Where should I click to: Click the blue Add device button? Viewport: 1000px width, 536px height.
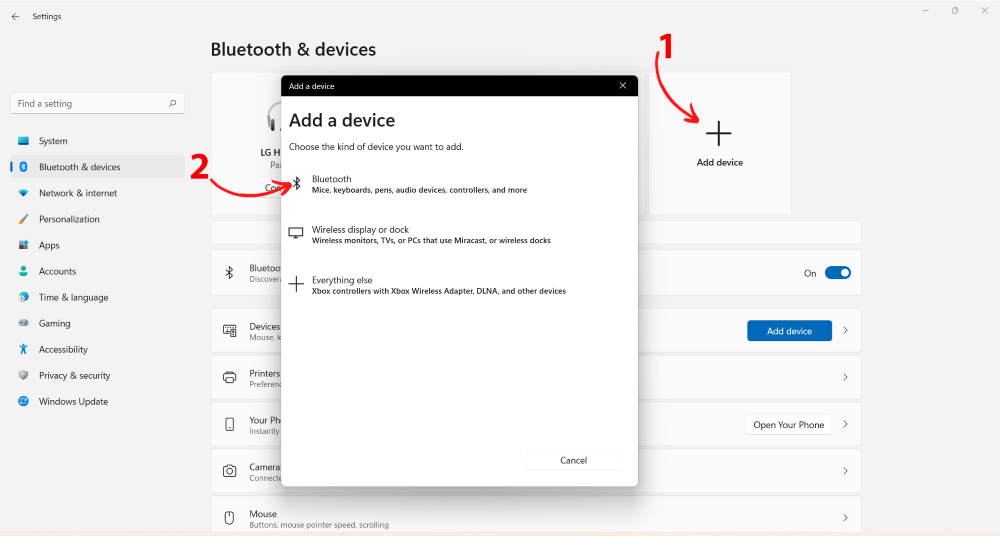pyautogui.click(x=789, y=331)
